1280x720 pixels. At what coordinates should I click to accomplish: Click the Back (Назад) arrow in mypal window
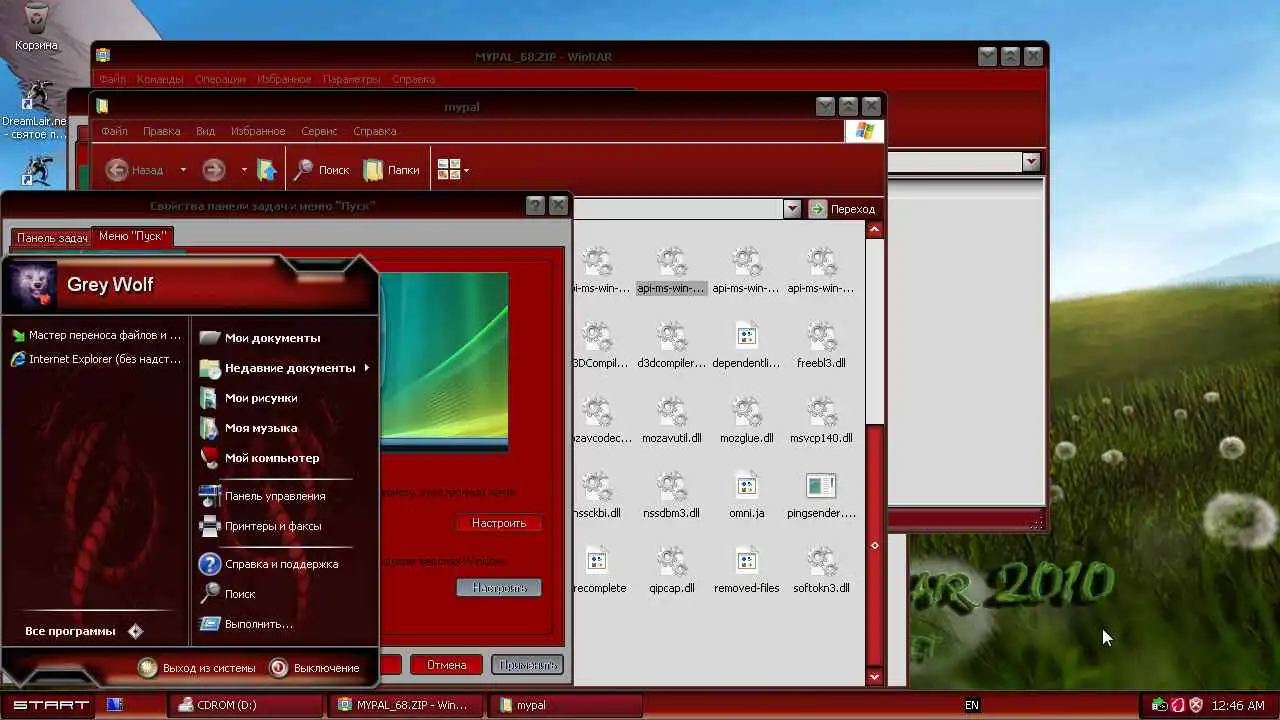[x=135, y=170]
